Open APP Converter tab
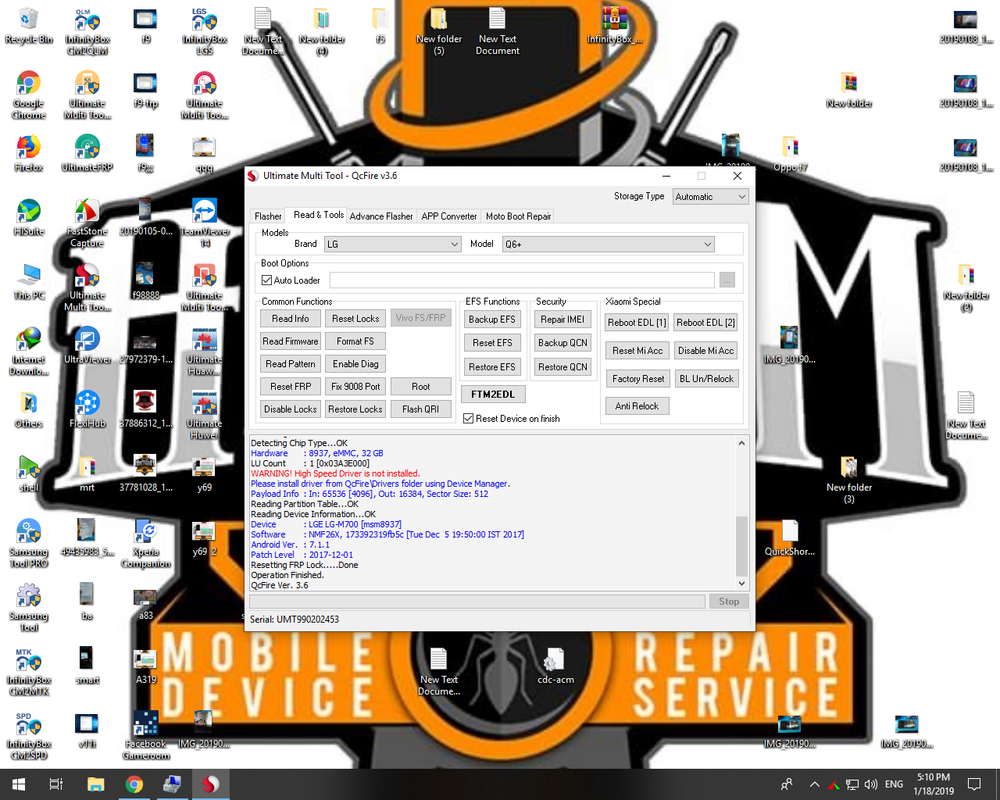The height and width of the screenshot is (800, 1000). click(x=449, y=216)
